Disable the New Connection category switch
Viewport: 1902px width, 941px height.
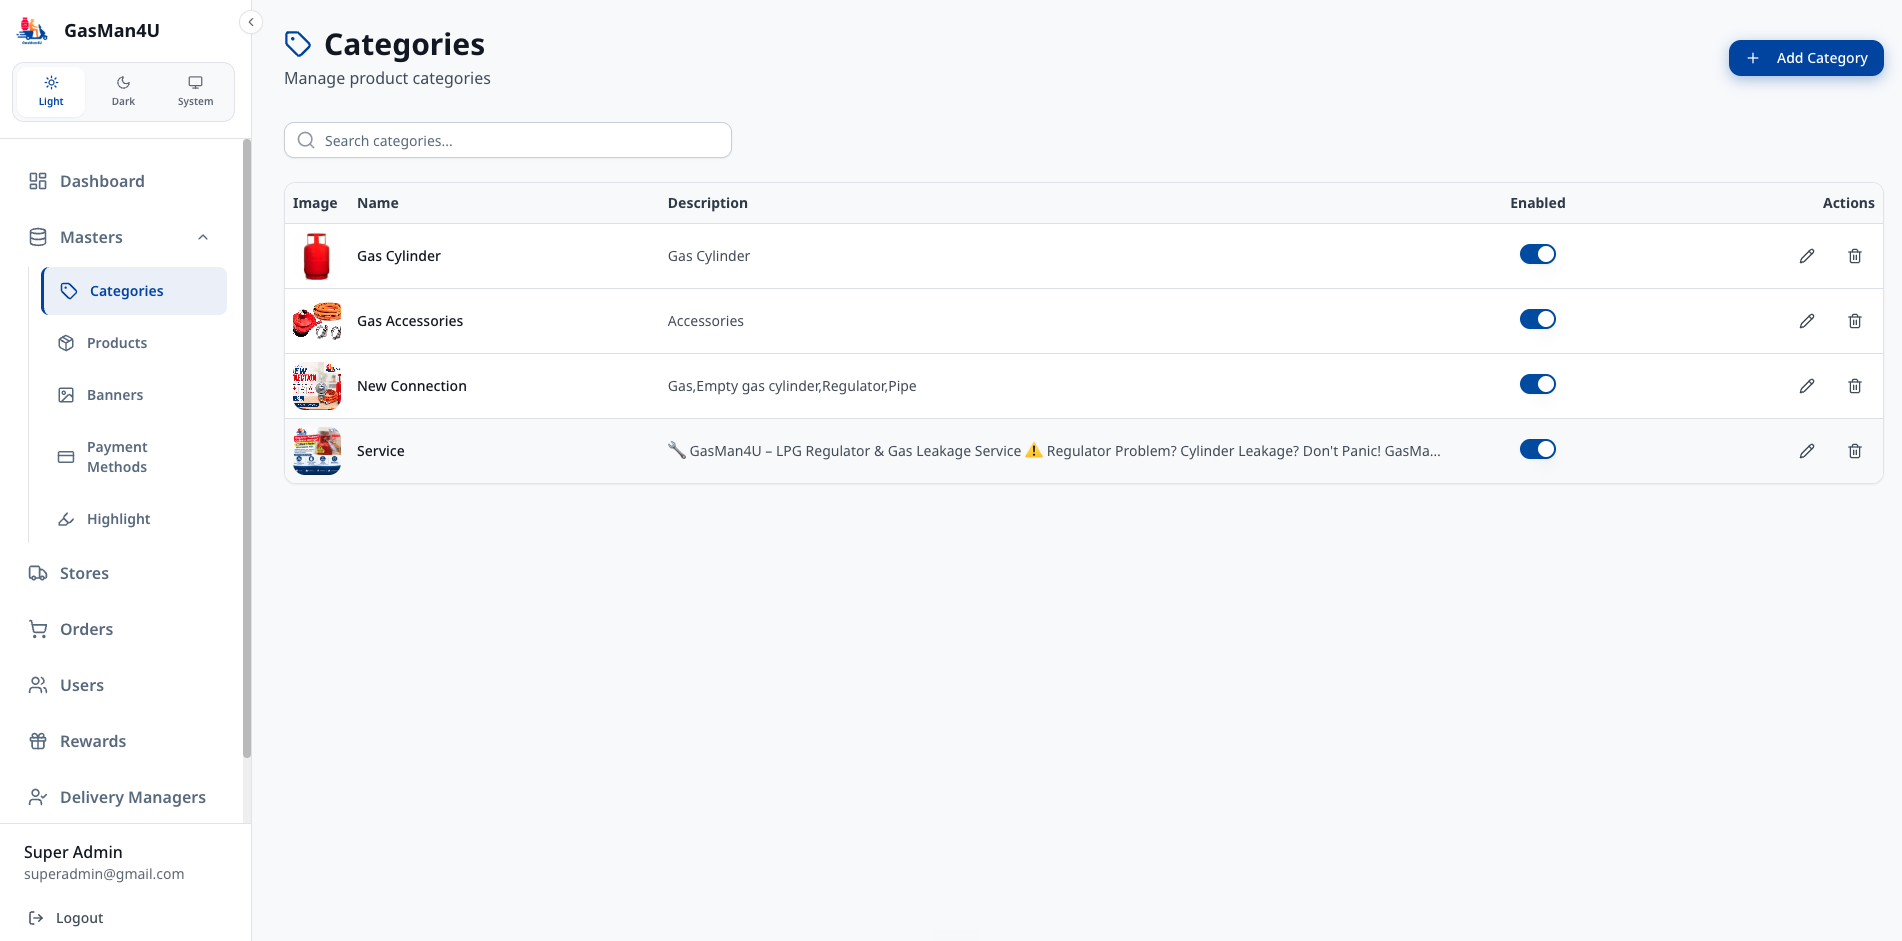pos(1538,384)
